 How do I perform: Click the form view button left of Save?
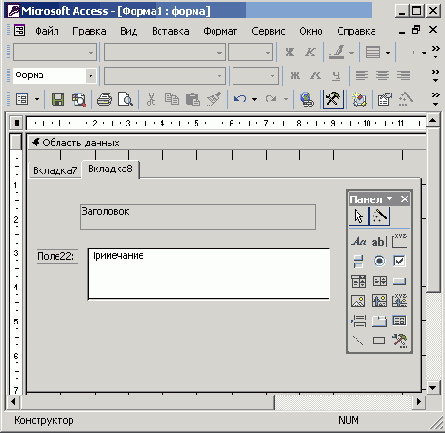tap(22, 99)
